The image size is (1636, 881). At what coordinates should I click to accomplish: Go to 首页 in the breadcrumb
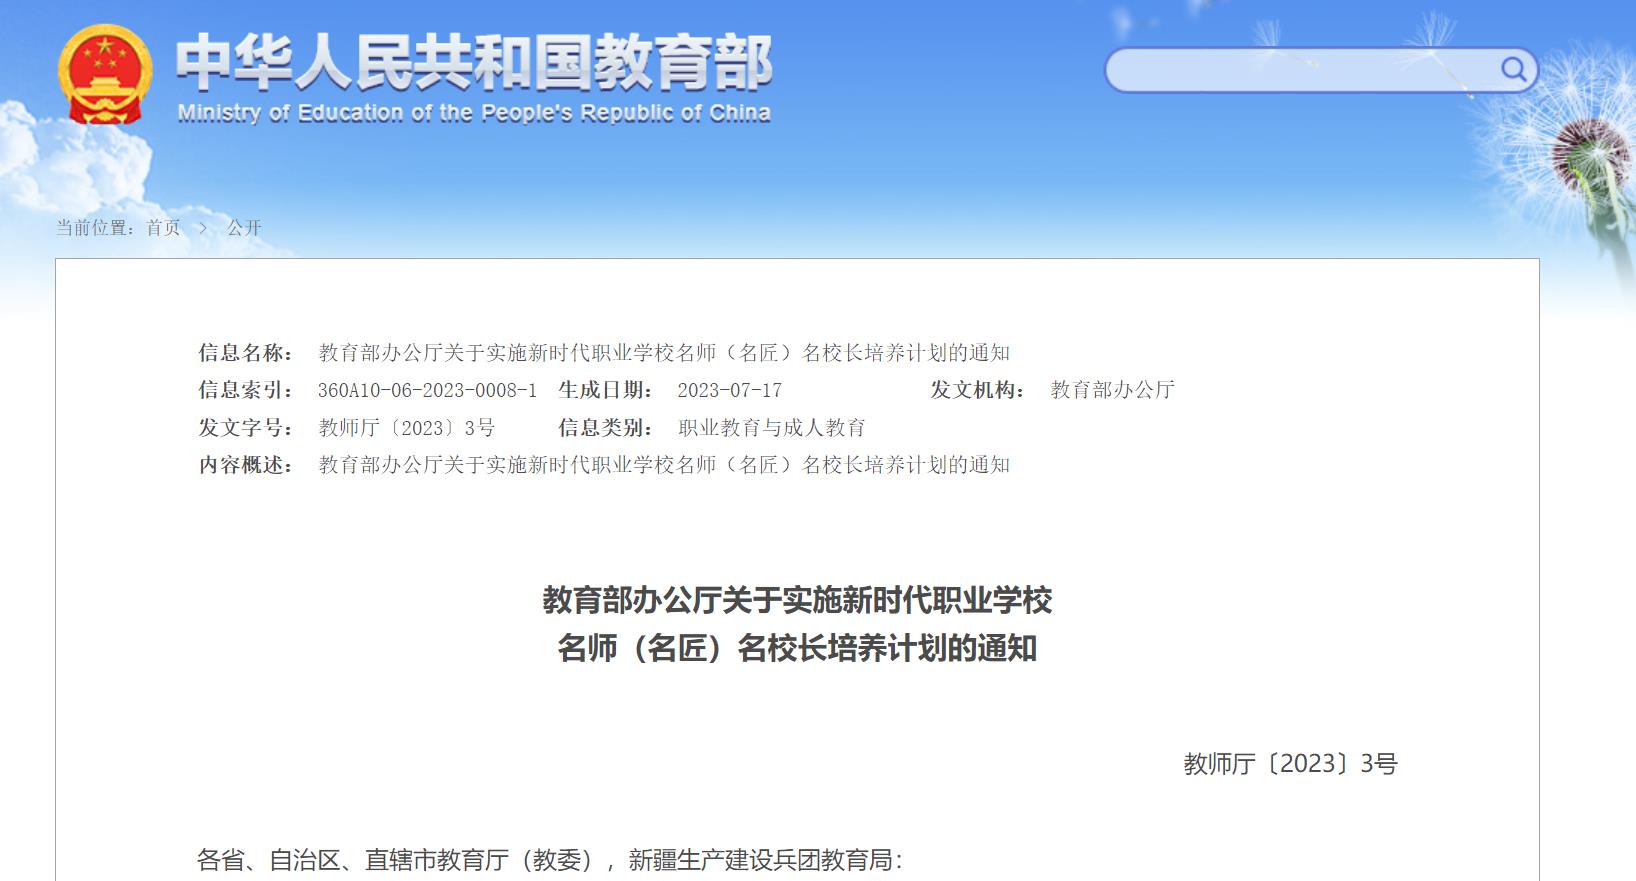click(163, 228)
